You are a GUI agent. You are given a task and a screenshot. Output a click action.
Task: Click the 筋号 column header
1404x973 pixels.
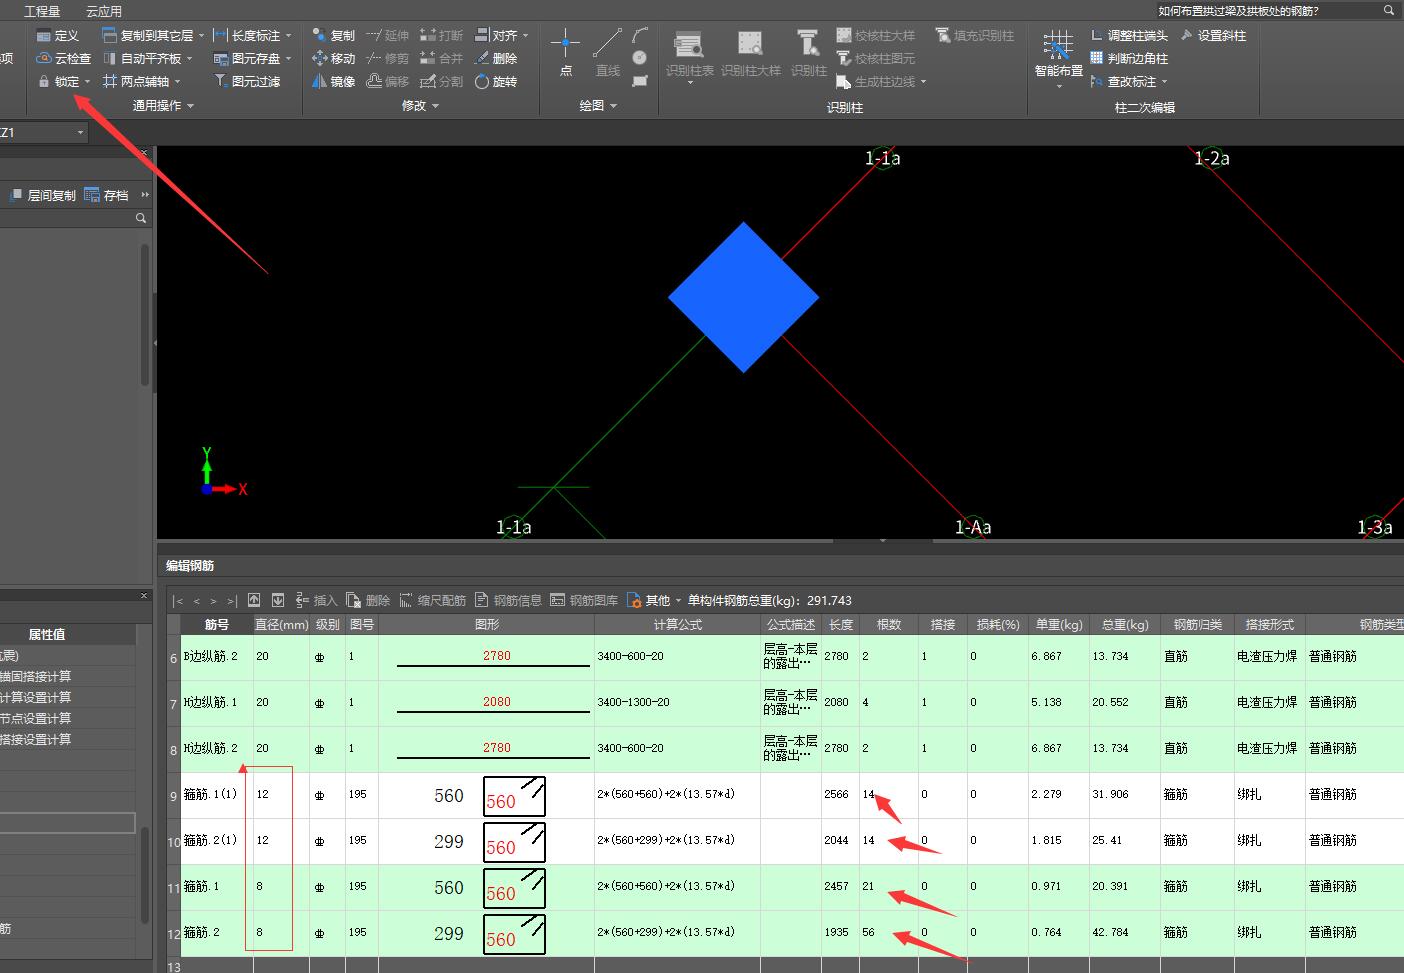tap(217, 624)
